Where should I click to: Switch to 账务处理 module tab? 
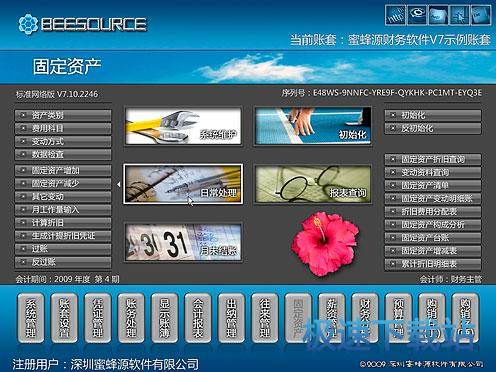click(x=131, y=318)
